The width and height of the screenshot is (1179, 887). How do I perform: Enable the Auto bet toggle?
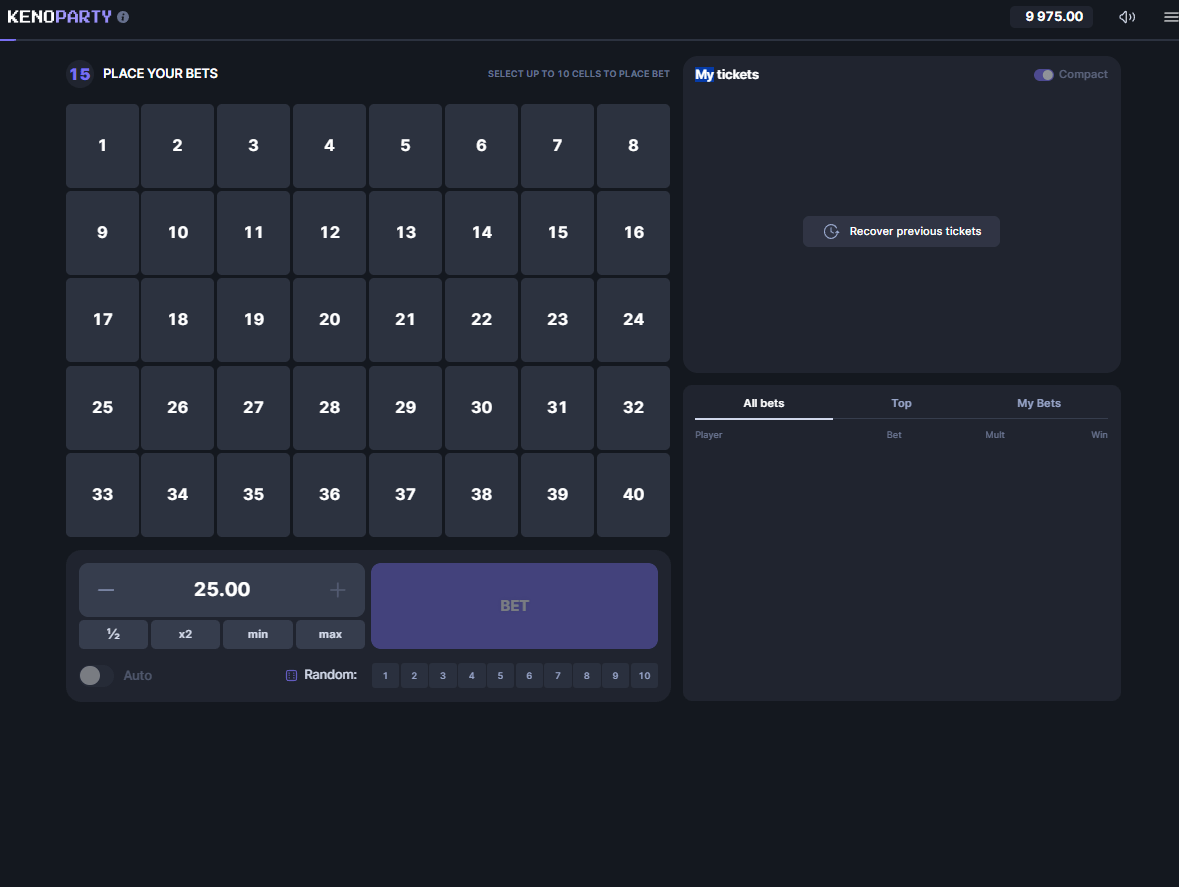[96, 676]
